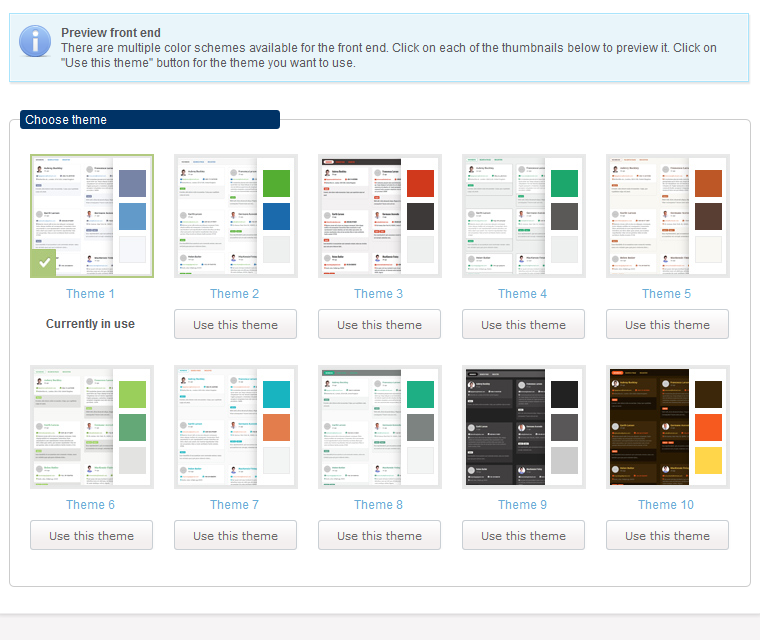Viewport: 760px width, 640px height.
Task: Click the 'Preview front end' heading
Action: pyautogui.click(x=111, y=32)
